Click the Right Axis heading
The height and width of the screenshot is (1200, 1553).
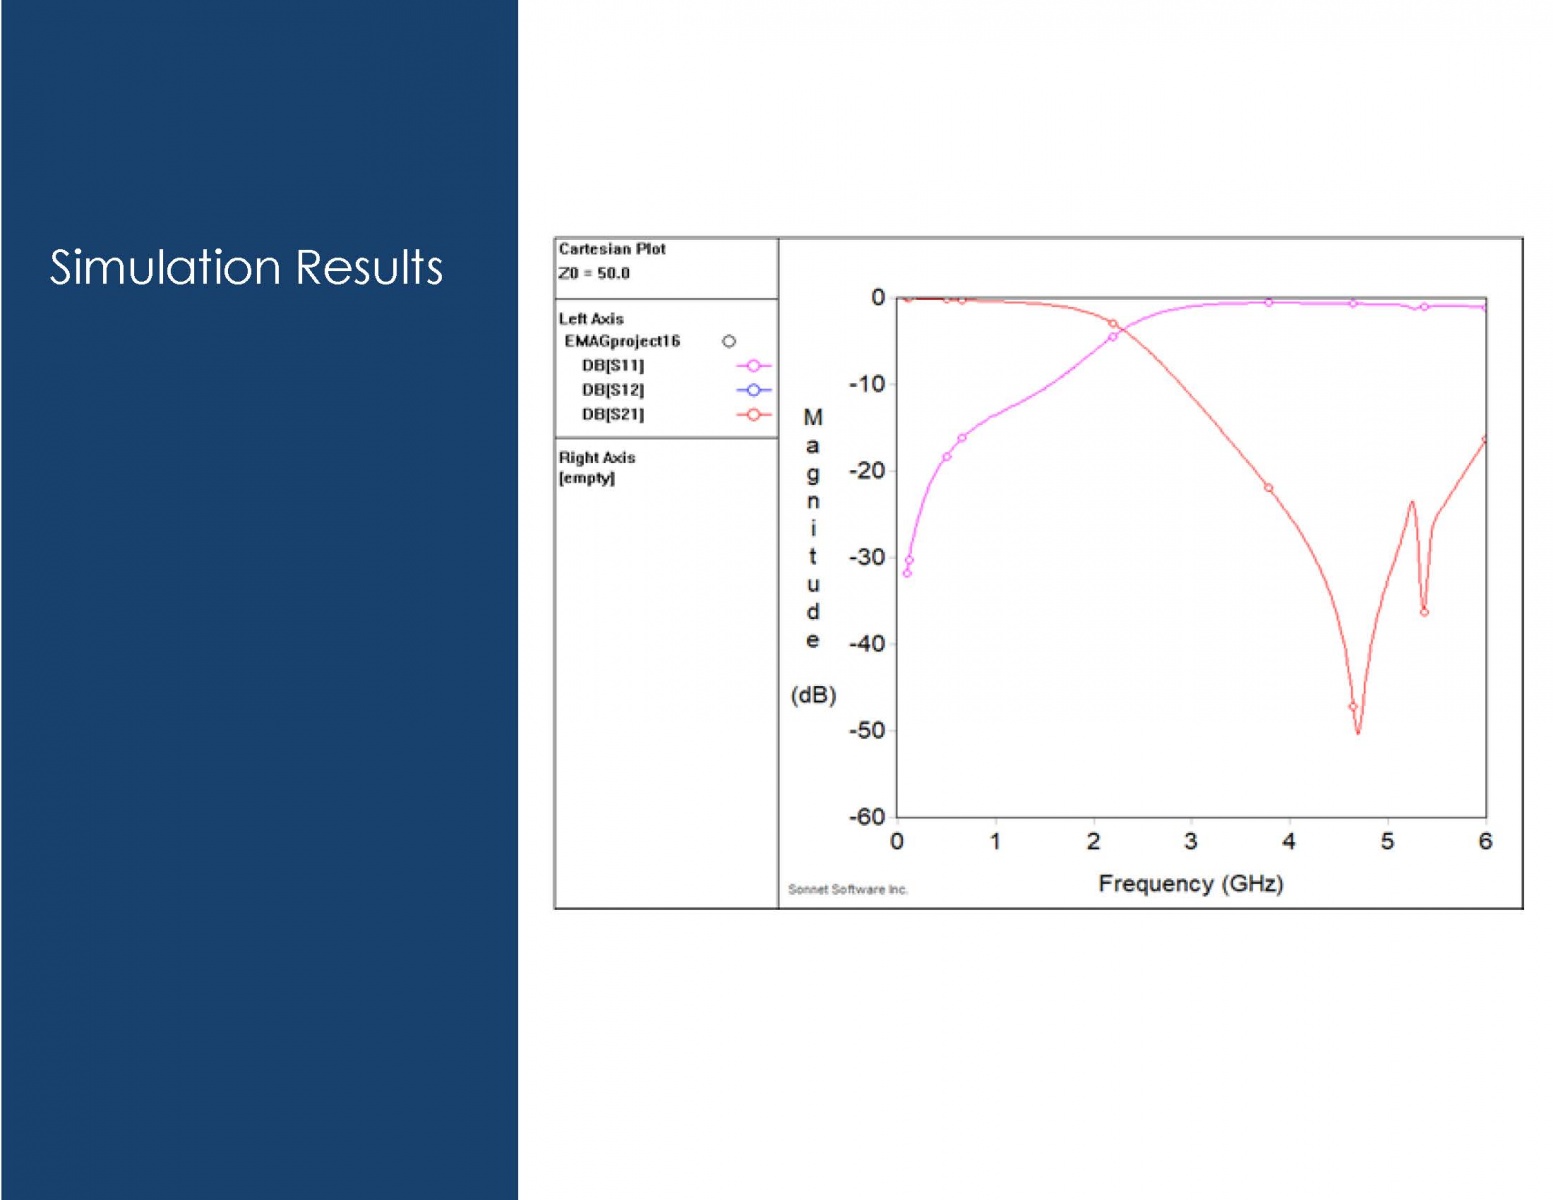click(597, 458)
